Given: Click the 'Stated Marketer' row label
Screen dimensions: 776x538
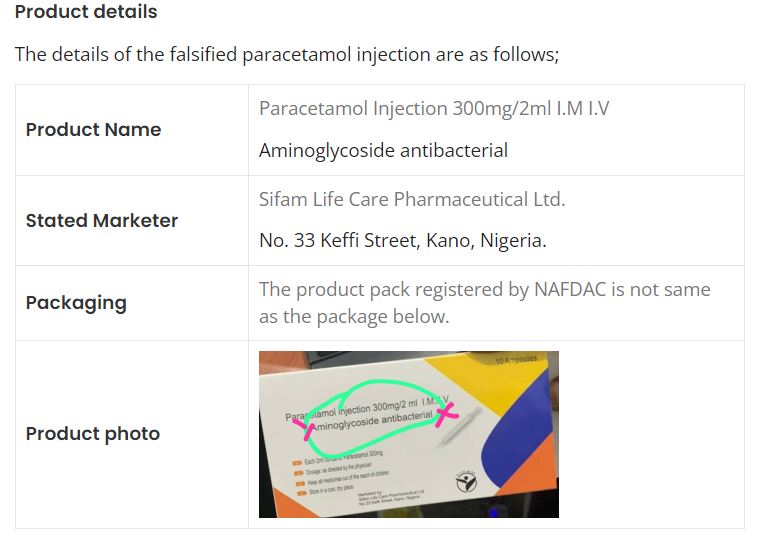Looking at the screenshot, I should [101, 221].
